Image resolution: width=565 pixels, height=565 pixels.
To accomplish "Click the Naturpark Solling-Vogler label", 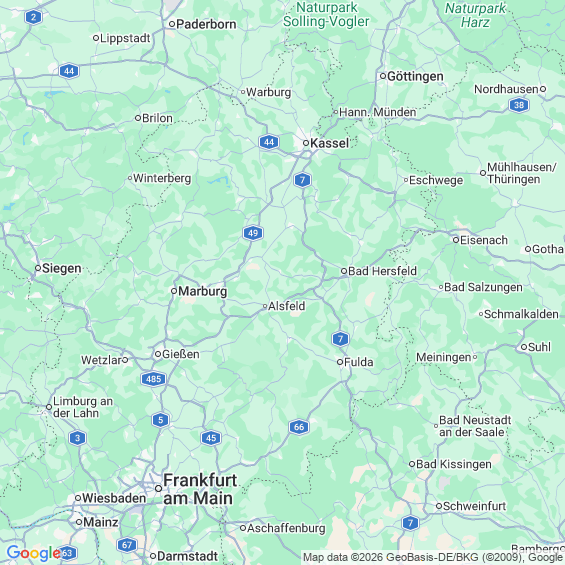I will pyautogui.click(x=326, y=14).
